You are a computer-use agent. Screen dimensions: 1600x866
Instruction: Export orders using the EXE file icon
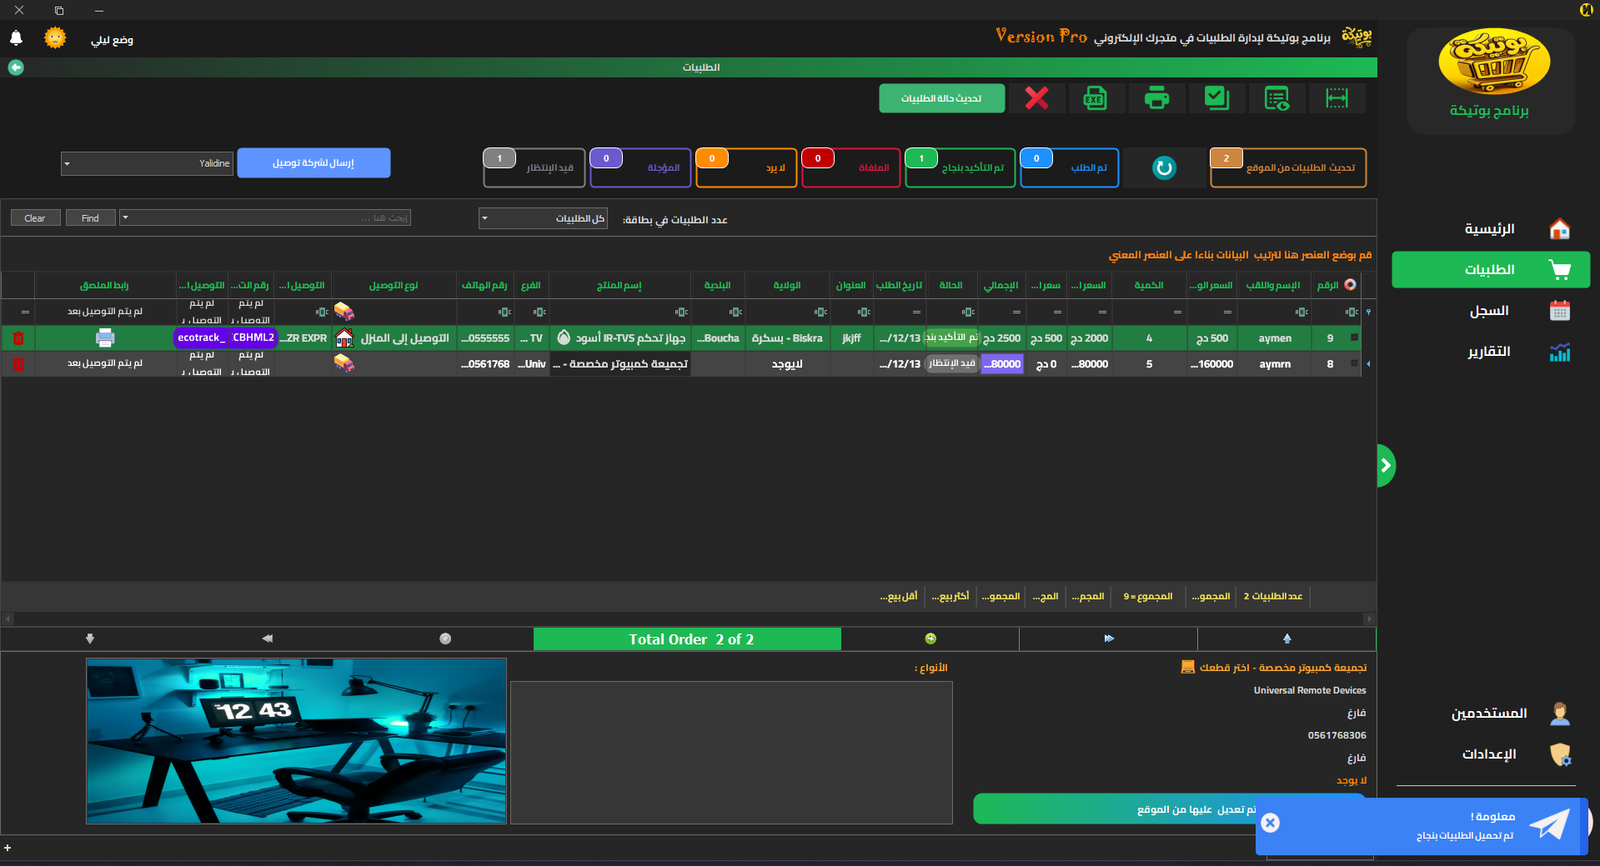click(x=1095, y=98)
